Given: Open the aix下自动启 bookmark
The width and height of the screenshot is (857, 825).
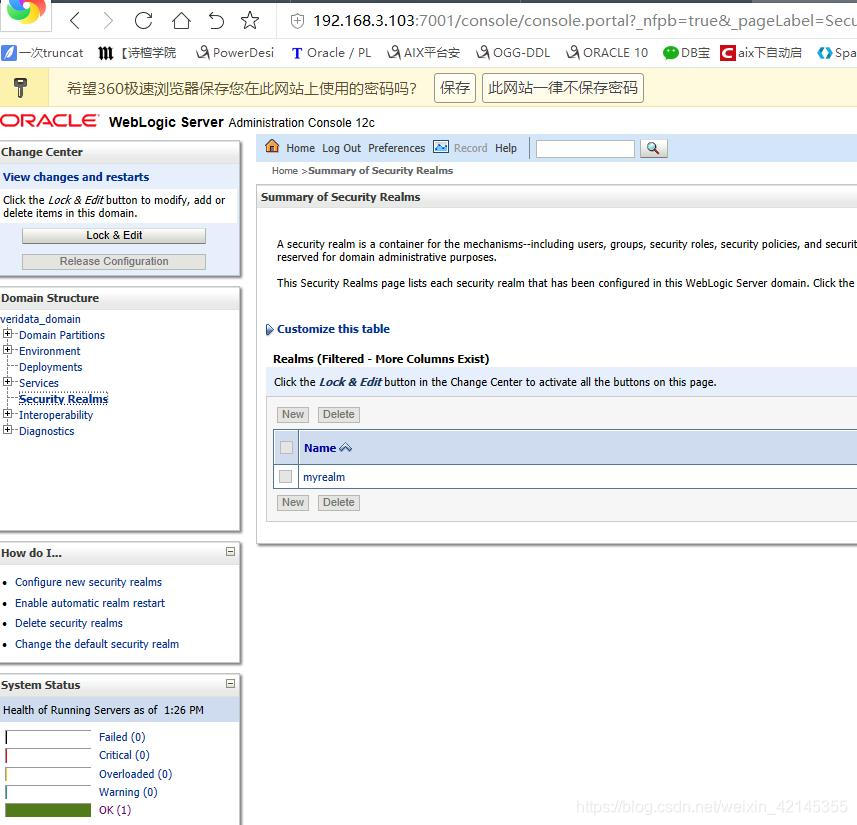Looking at the screenshot, I should [x=761, y=52].
